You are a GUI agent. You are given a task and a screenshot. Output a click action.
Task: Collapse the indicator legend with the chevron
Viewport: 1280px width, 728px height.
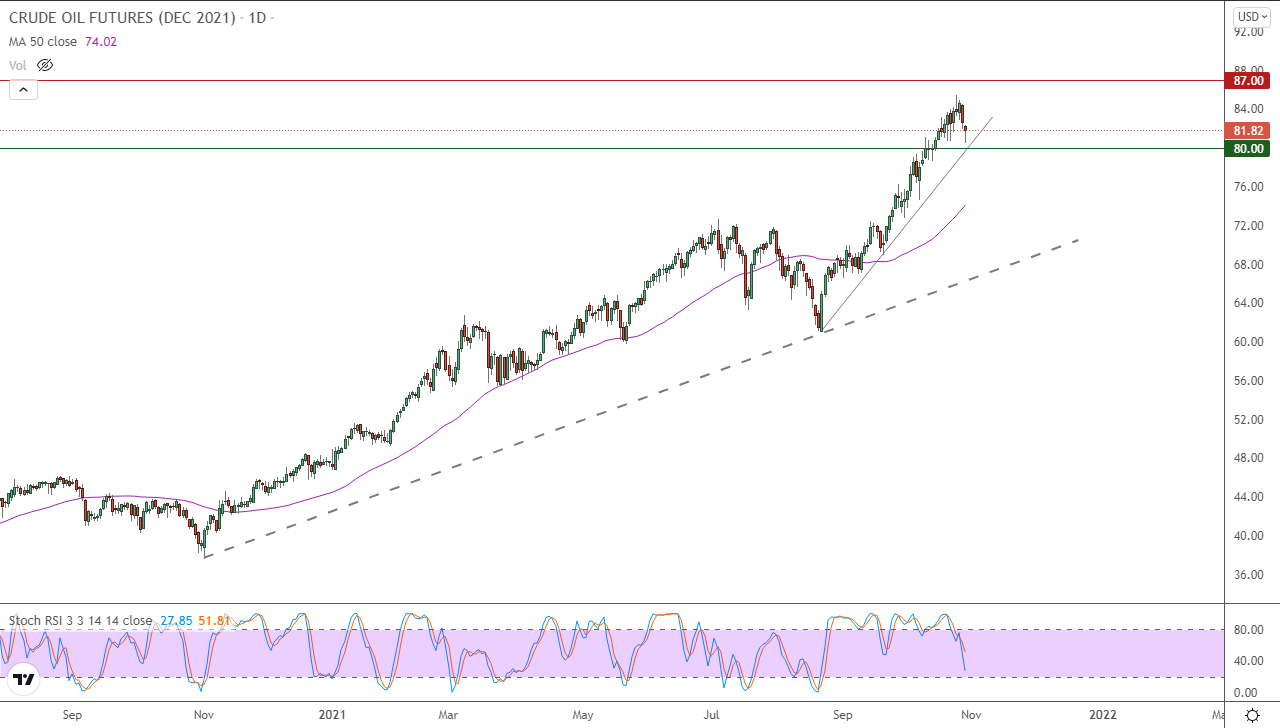coord(23,90)
